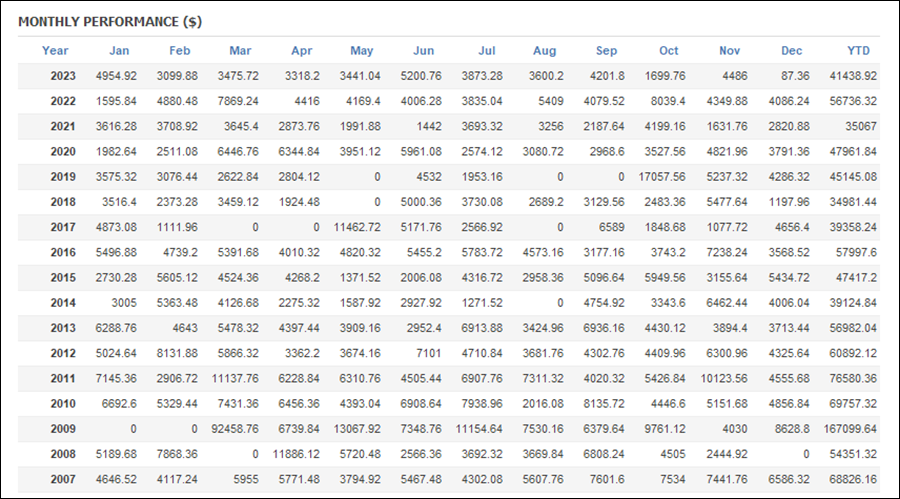The height and width of the screenshot is (499, 900).
Task: Click the Monthly Performance ($) heading
Action: (110, 22)
